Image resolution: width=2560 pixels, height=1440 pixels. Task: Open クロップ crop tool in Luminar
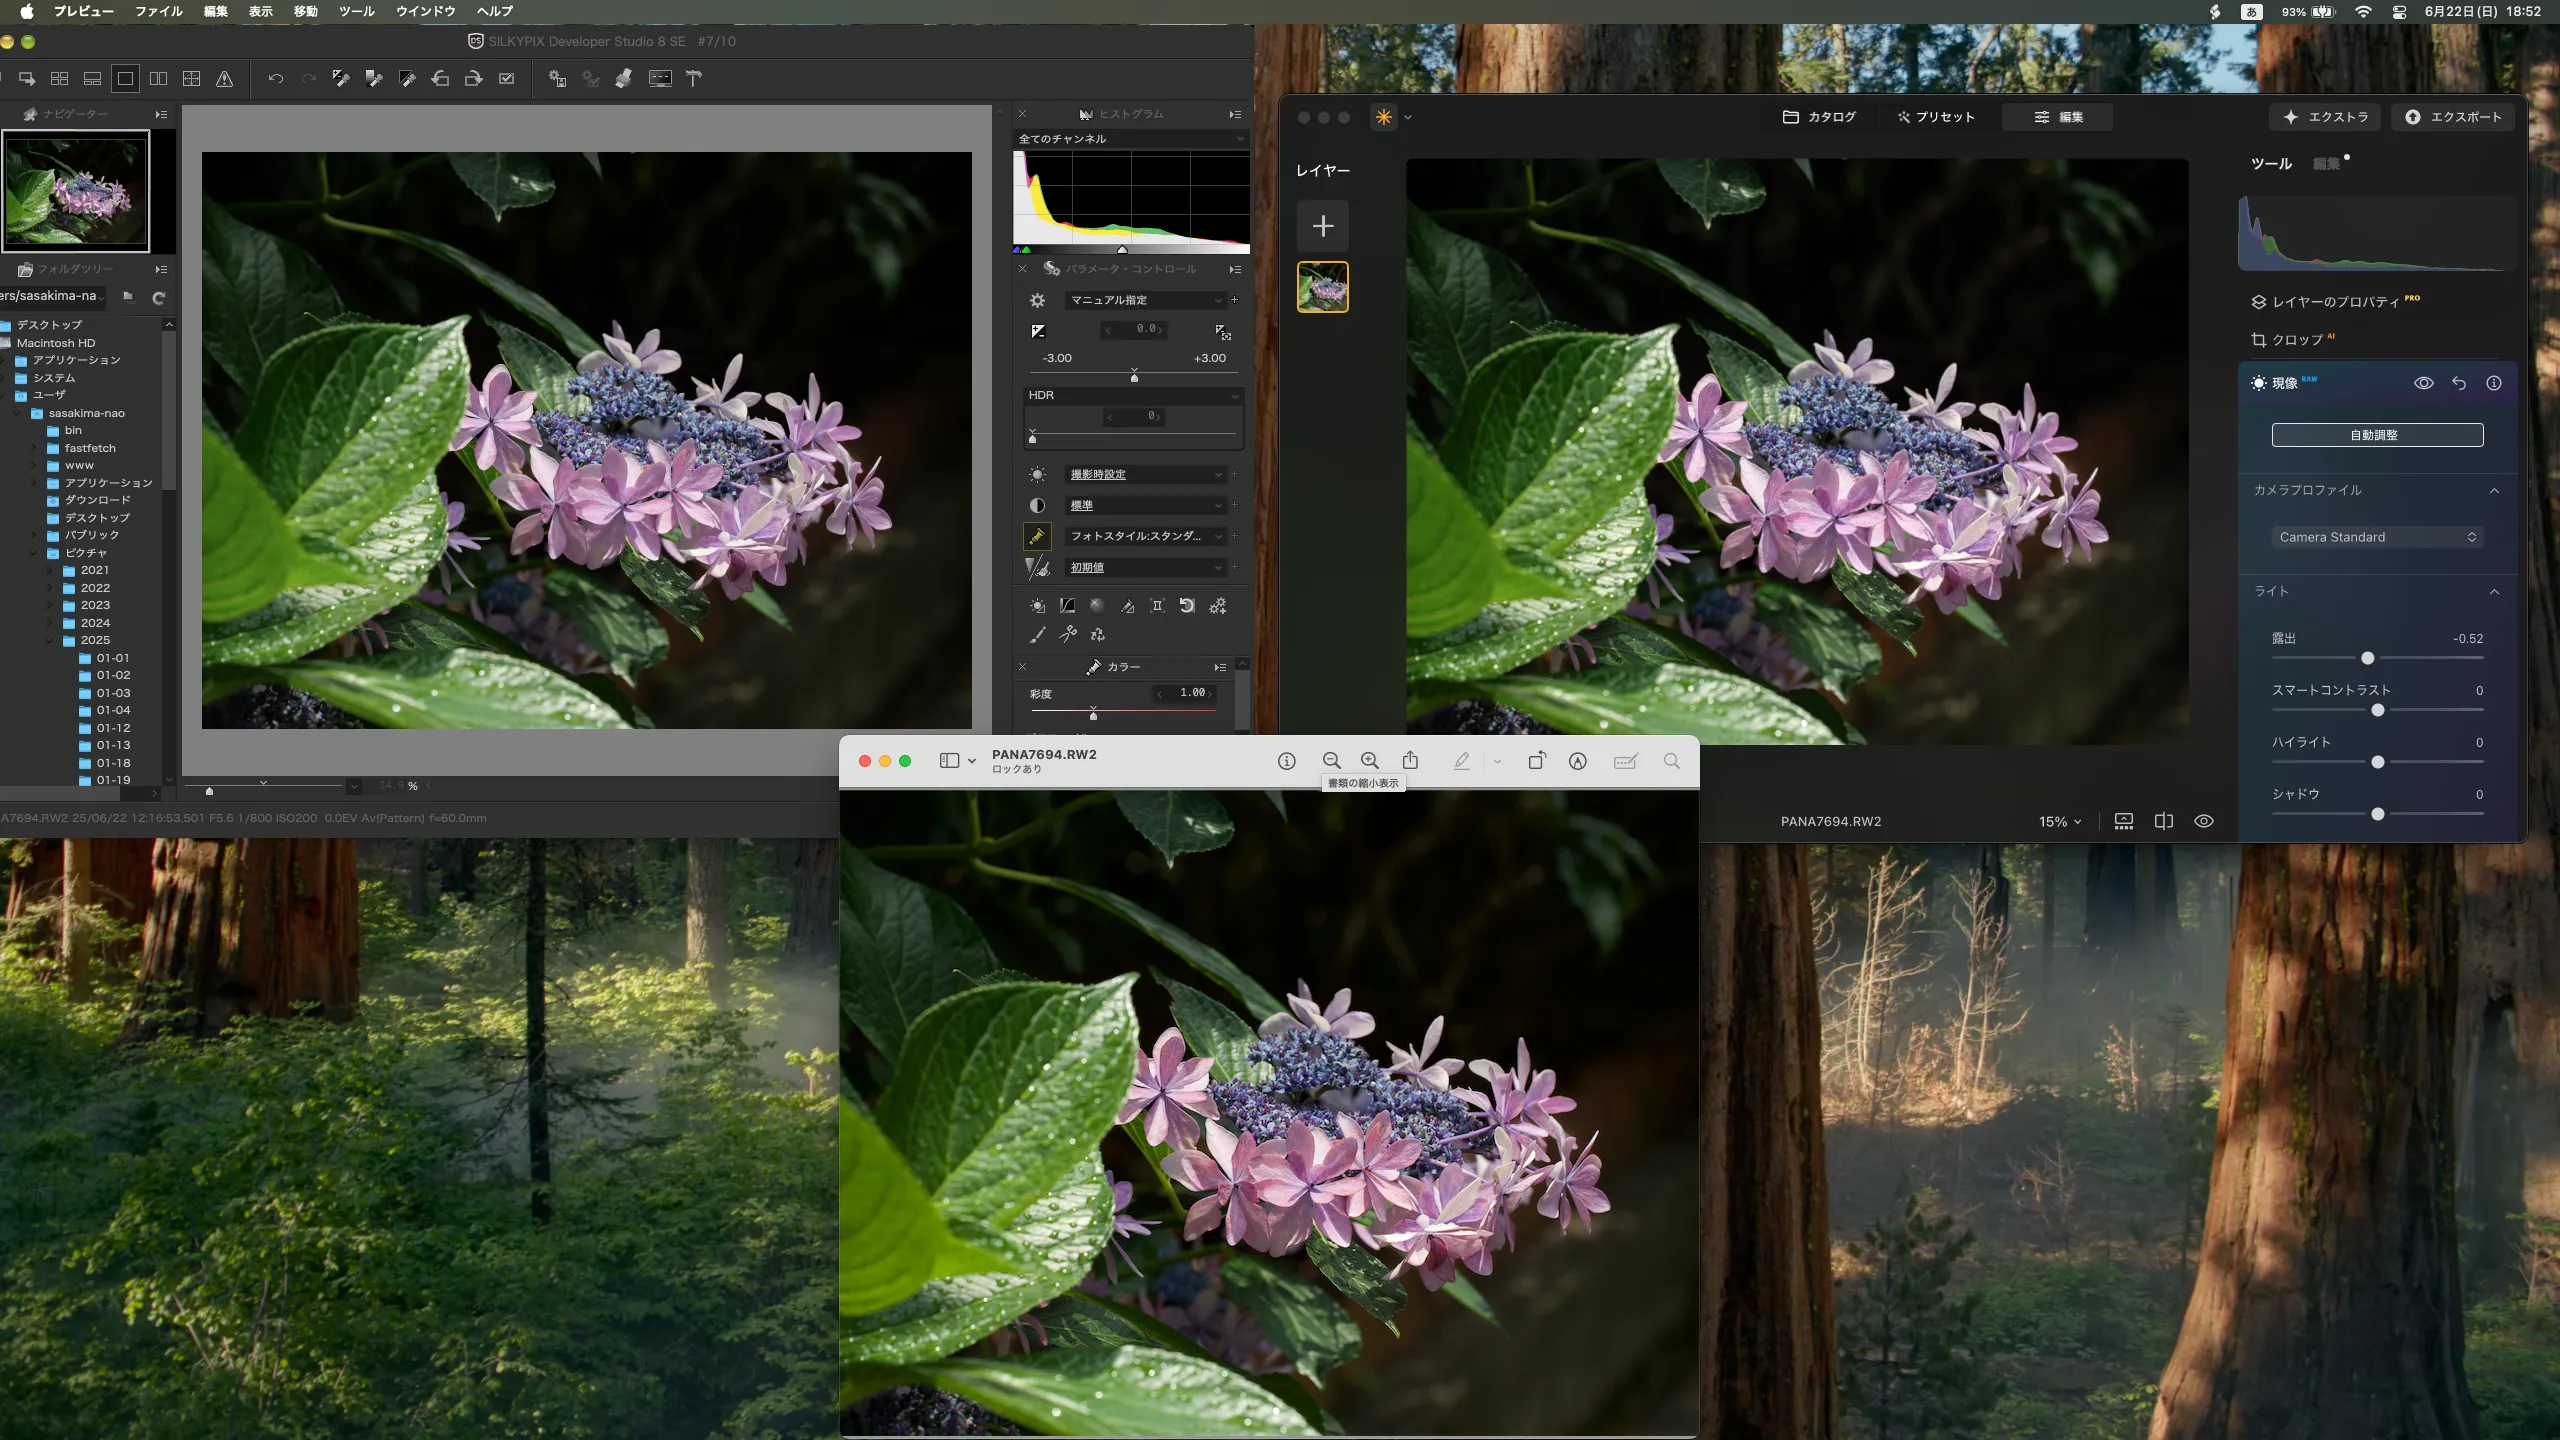point(2293,340)
